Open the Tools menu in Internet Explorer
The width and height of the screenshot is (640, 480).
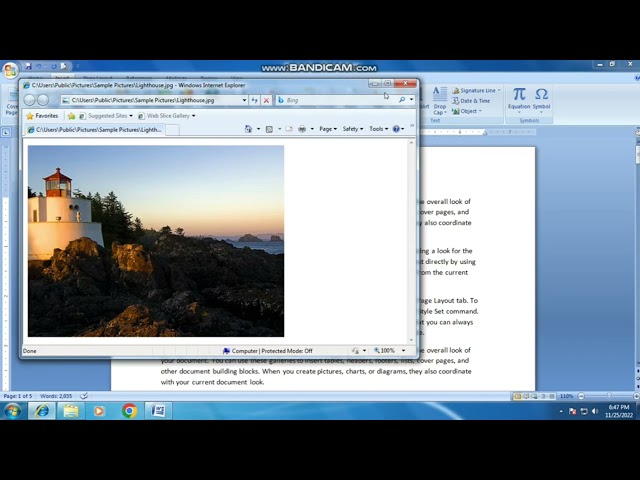pos(378,129)
